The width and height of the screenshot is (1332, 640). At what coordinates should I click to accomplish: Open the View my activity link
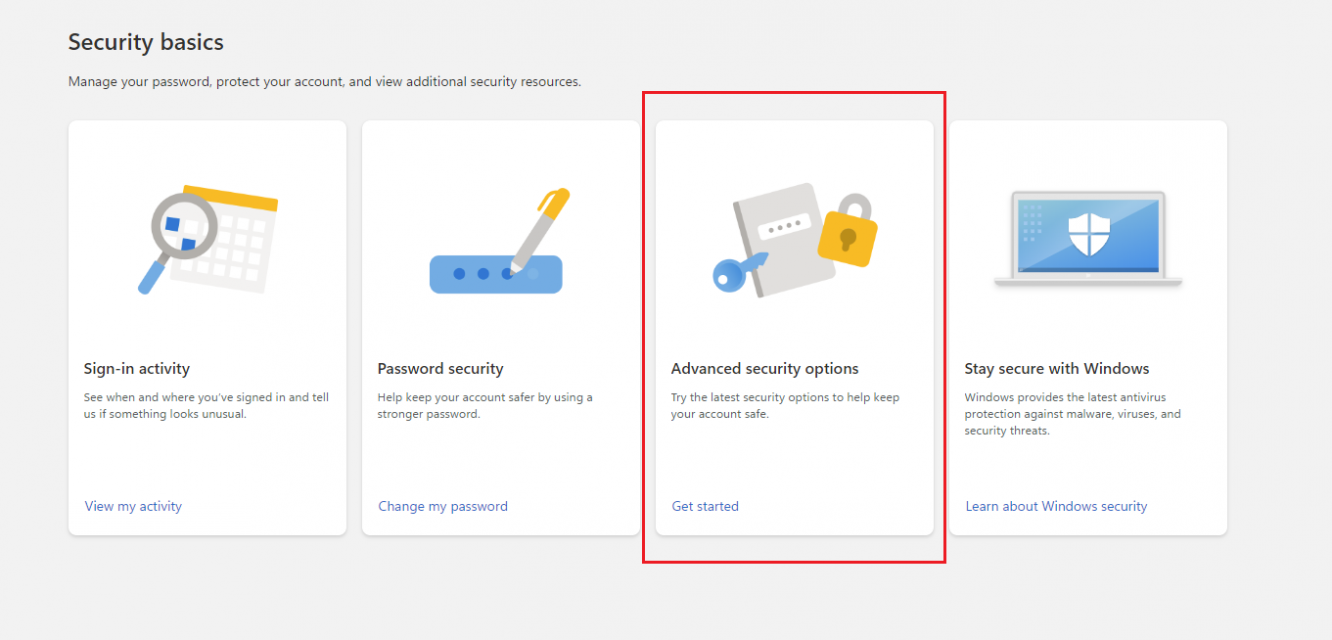[x=133, y=506]
